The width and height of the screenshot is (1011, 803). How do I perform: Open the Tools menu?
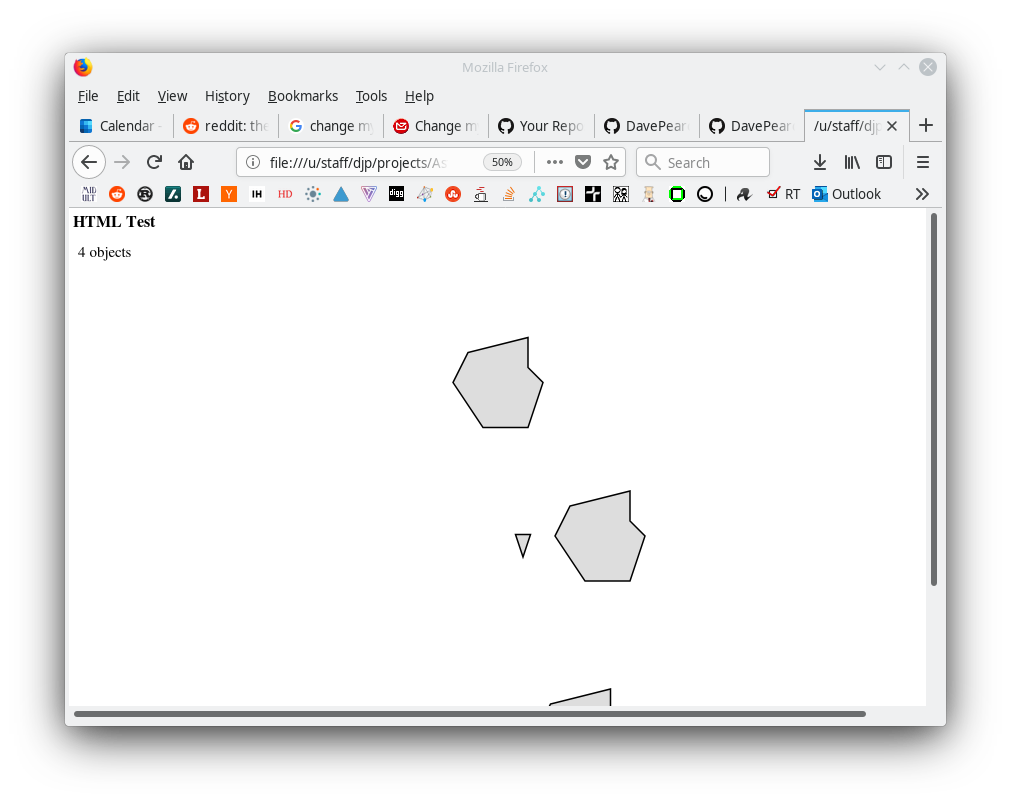[371, 96]
